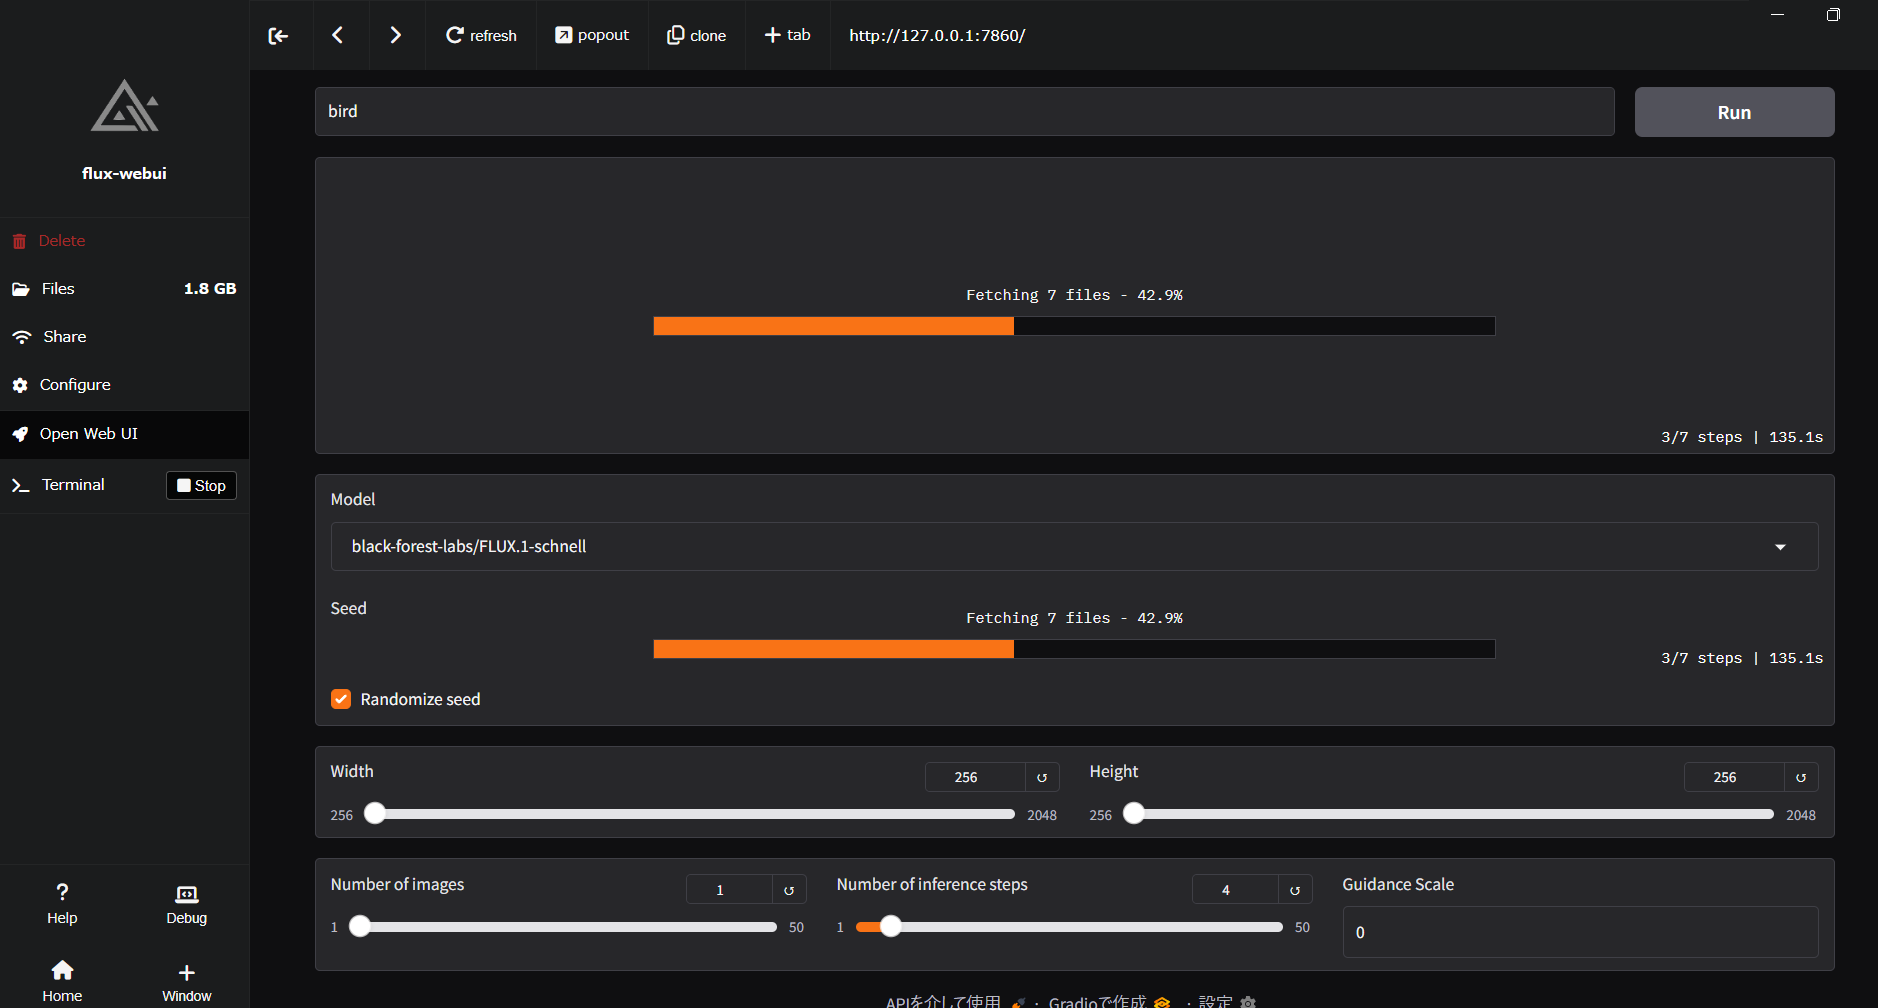Reset the Width value
The height and width of the screenshot is (1008, 1878).
click(1042, 777)
